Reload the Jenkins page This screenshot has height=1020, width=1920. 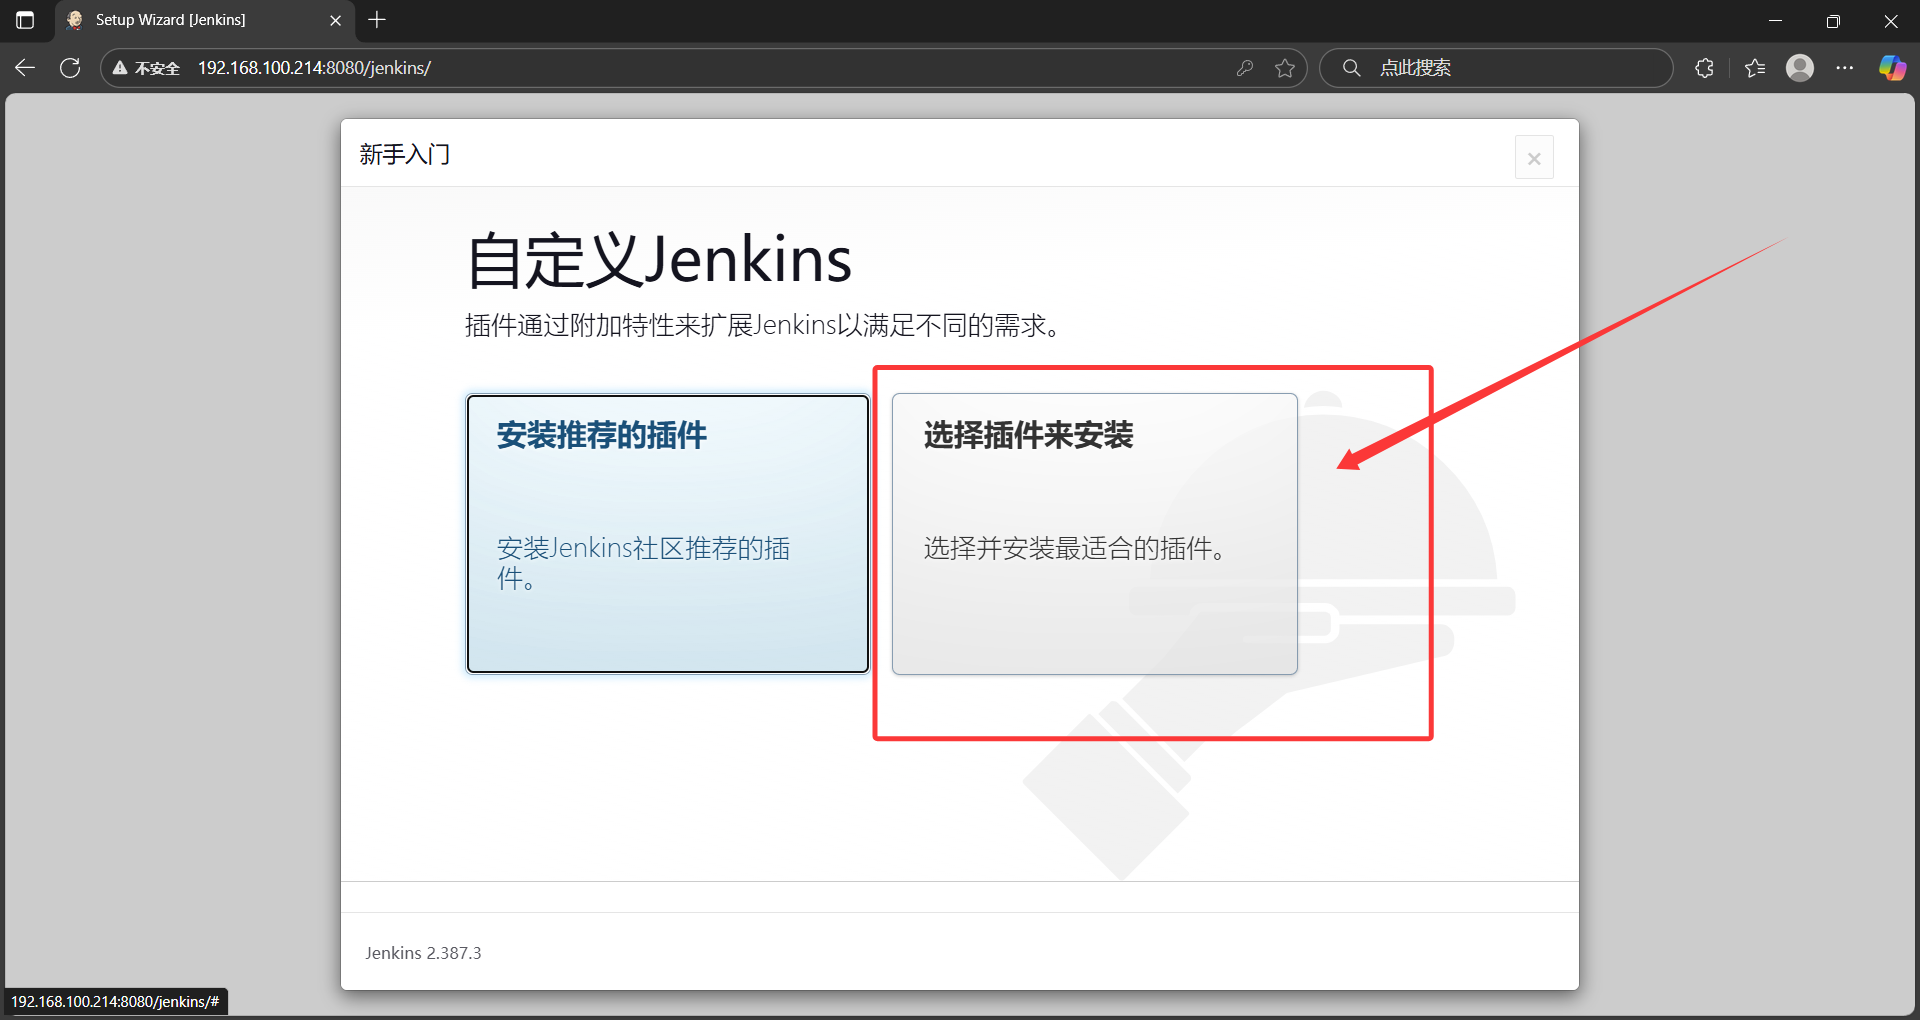(70, 68)
